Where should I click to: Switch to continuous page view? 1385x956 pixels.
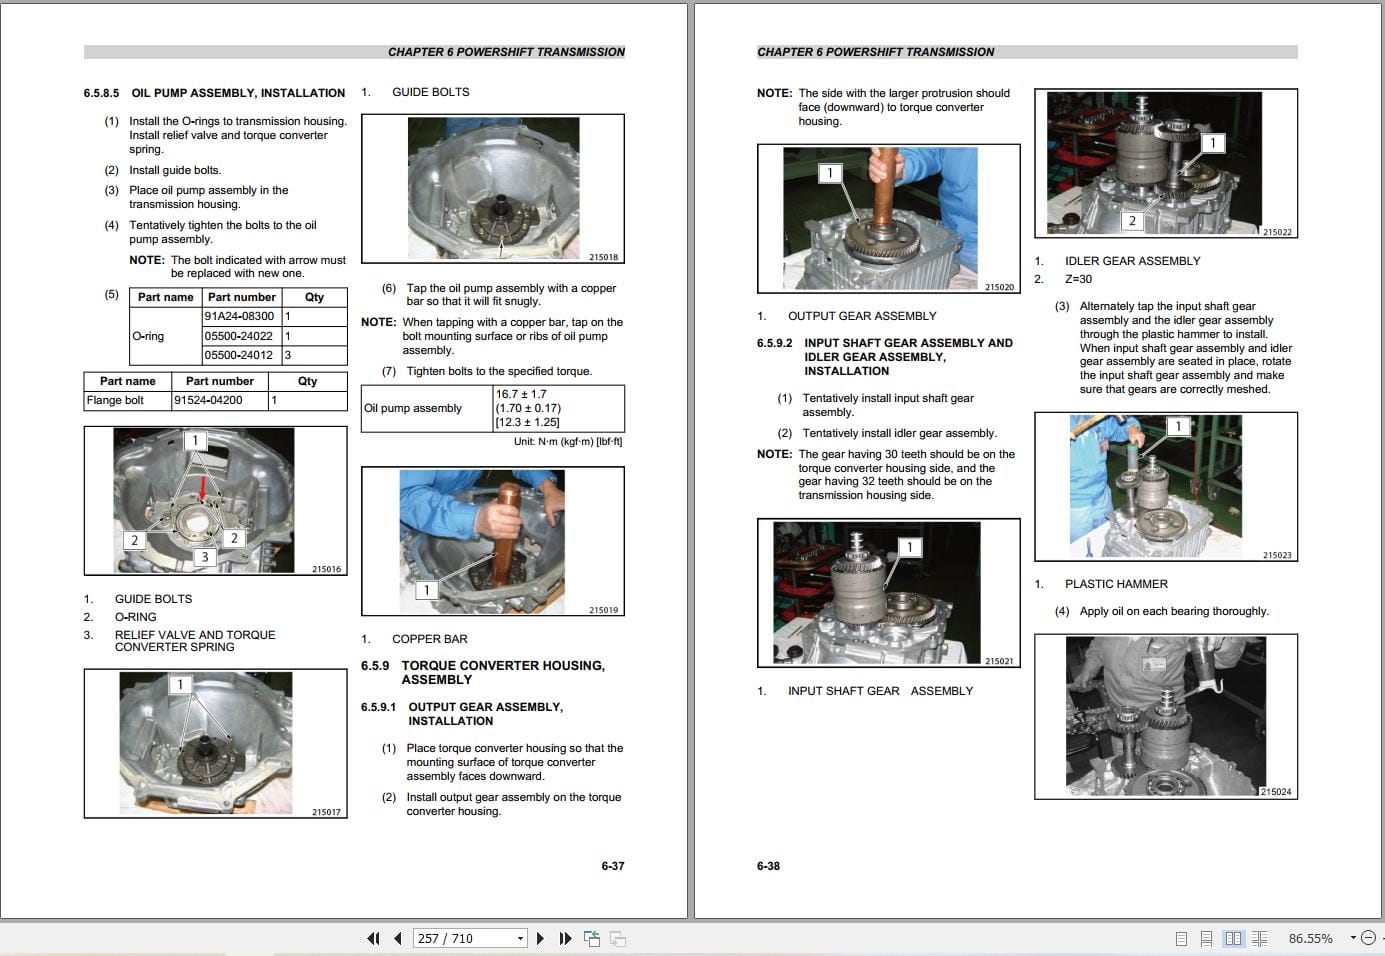pos(1206,938)
